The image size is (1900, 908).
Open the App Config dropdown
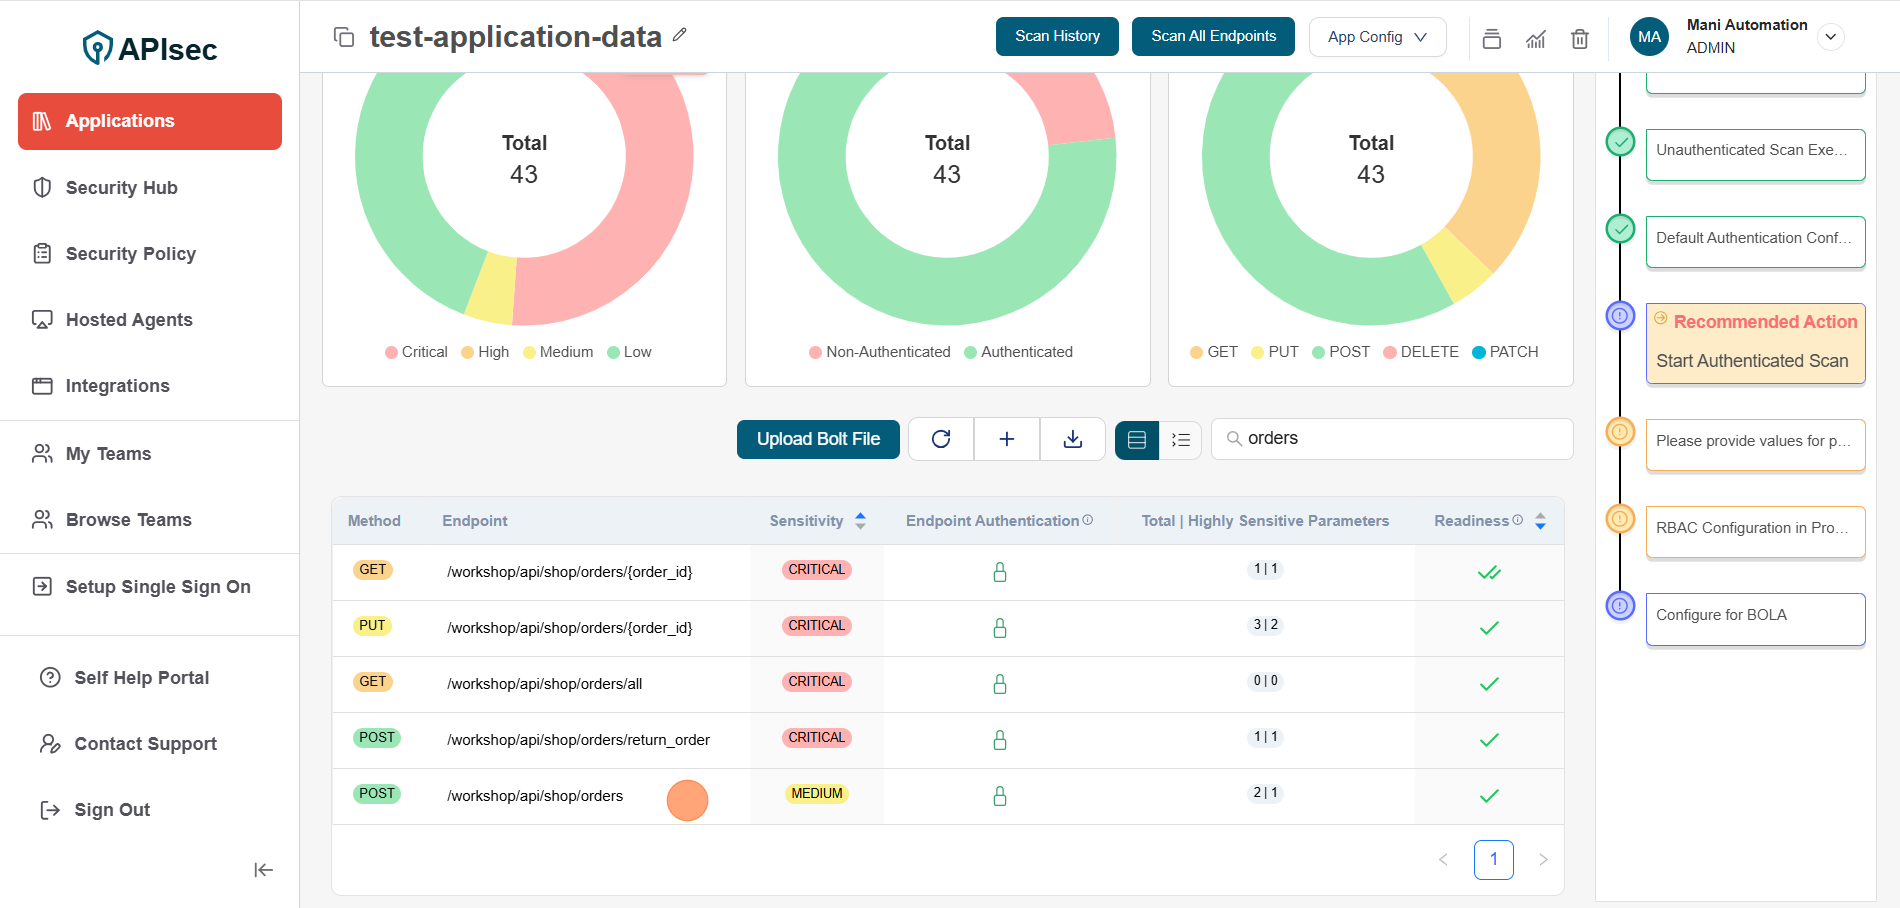(1377, 37)
